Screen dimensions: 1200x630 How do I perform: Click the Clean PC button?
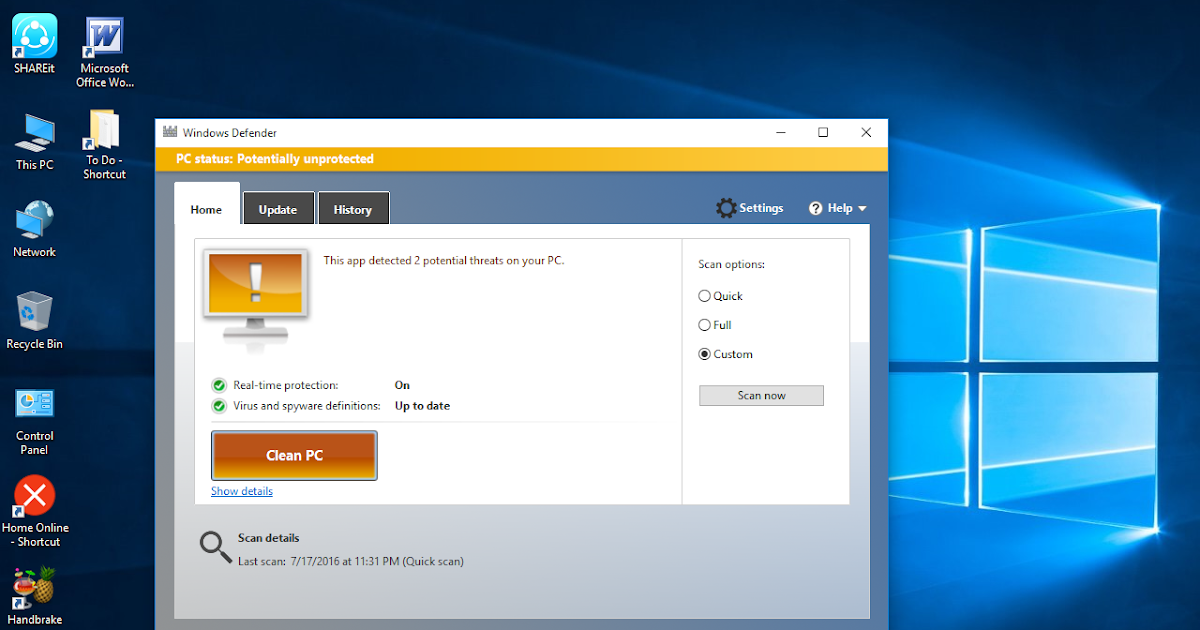294,455
